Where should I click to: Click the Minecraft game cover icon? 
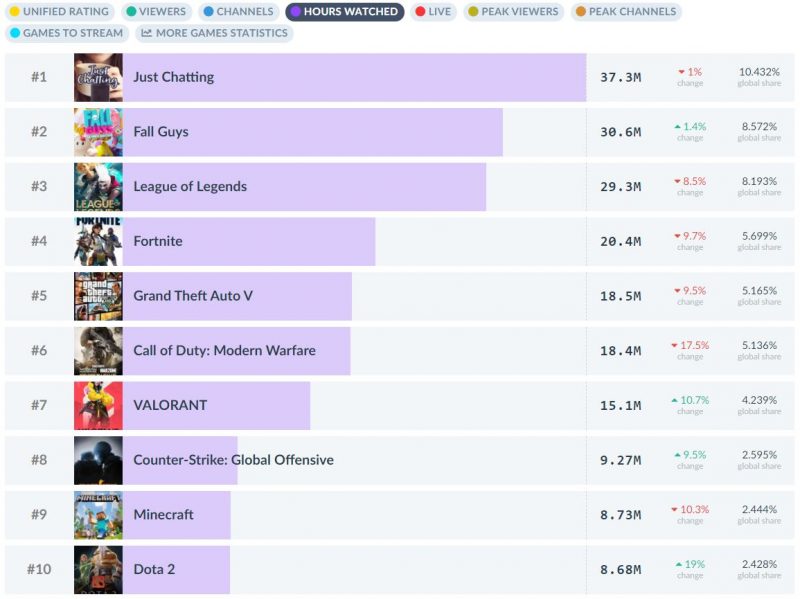tap(98, 515)
